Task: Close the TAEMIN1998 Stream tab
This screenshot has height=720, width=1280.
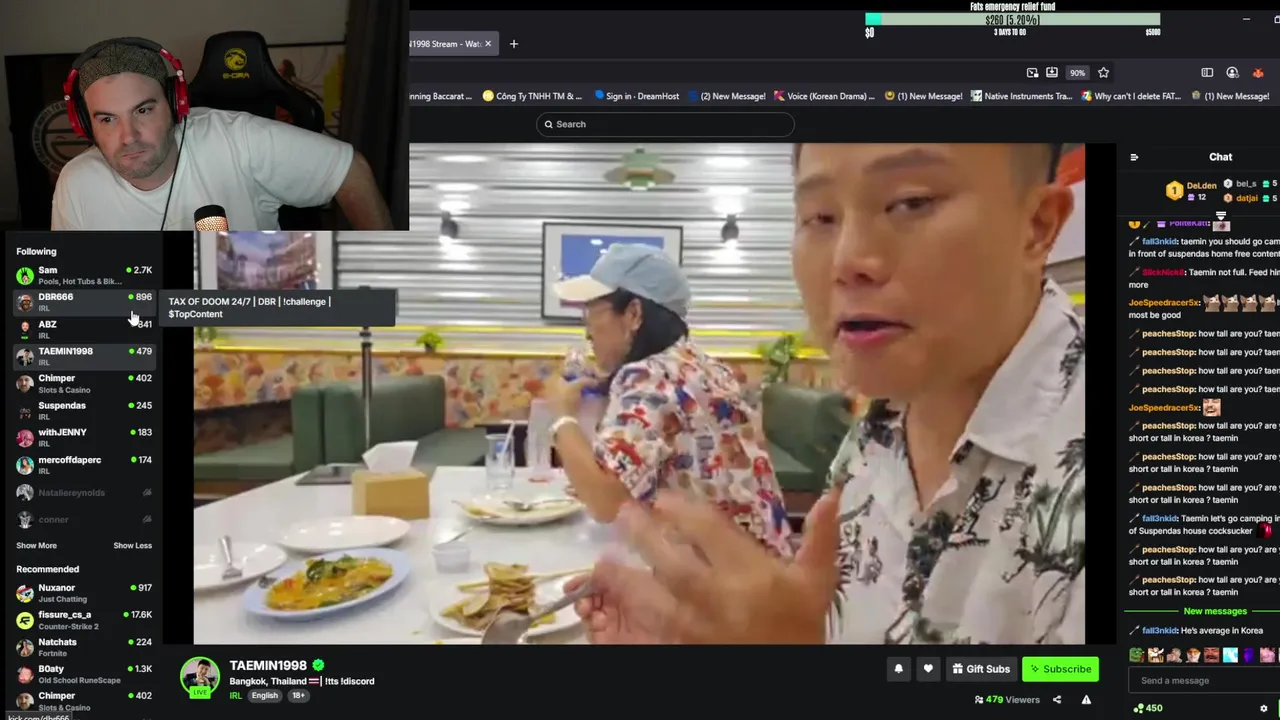Action: click(x=488, y=44)
